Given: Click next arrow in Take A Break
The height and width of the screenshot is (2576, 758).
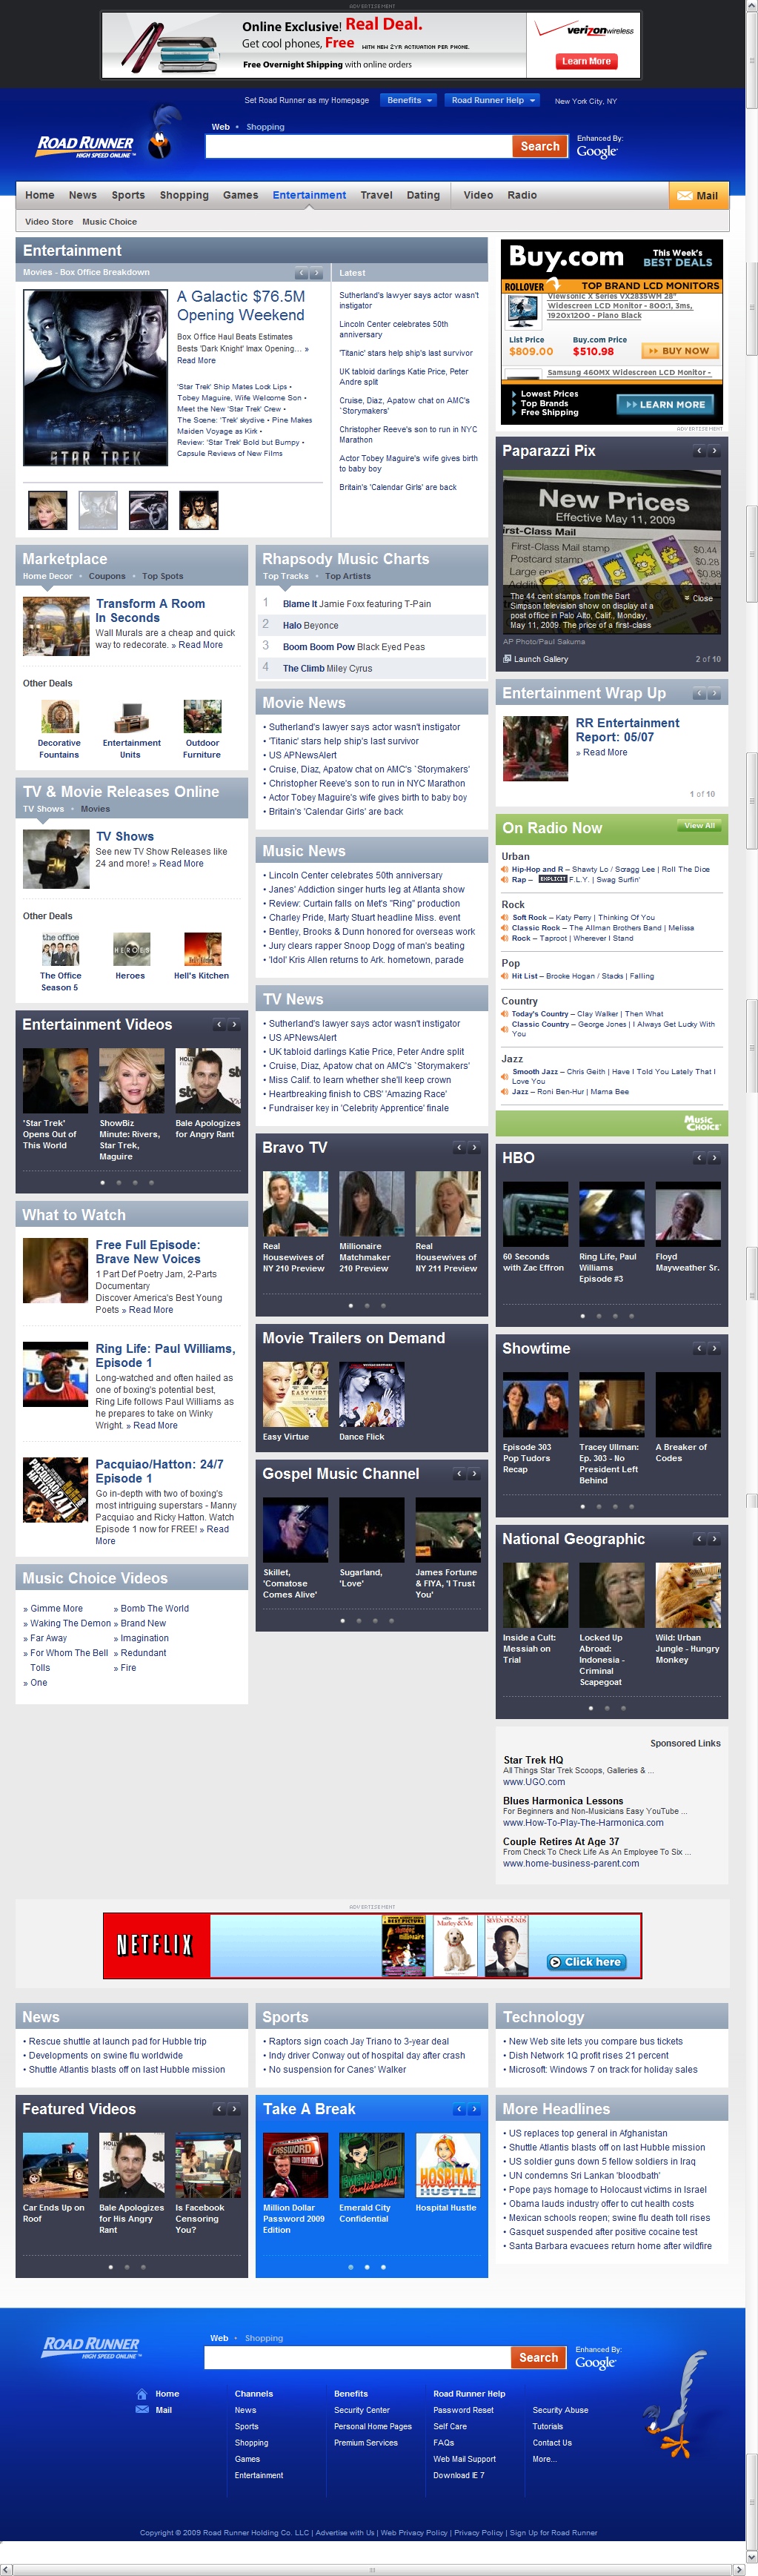Looking at the screenshot, I should pos(474,2109).
